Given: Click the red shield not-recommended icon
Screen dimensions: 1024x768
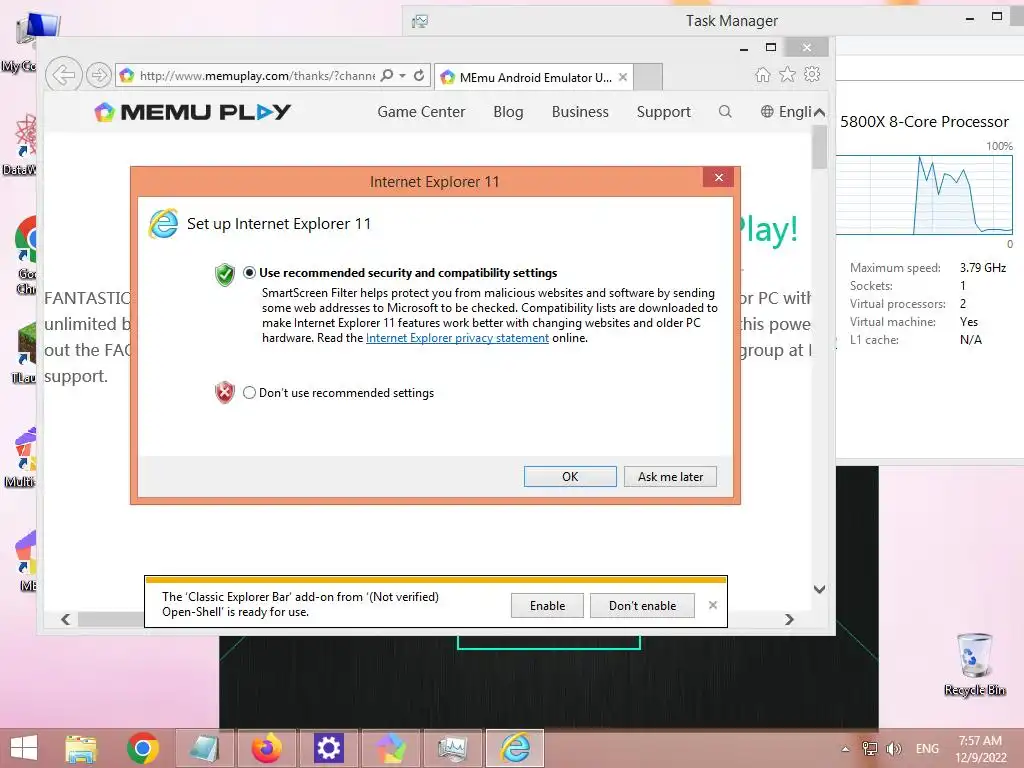Looking at the screenshot, I should tap(225, 392).
